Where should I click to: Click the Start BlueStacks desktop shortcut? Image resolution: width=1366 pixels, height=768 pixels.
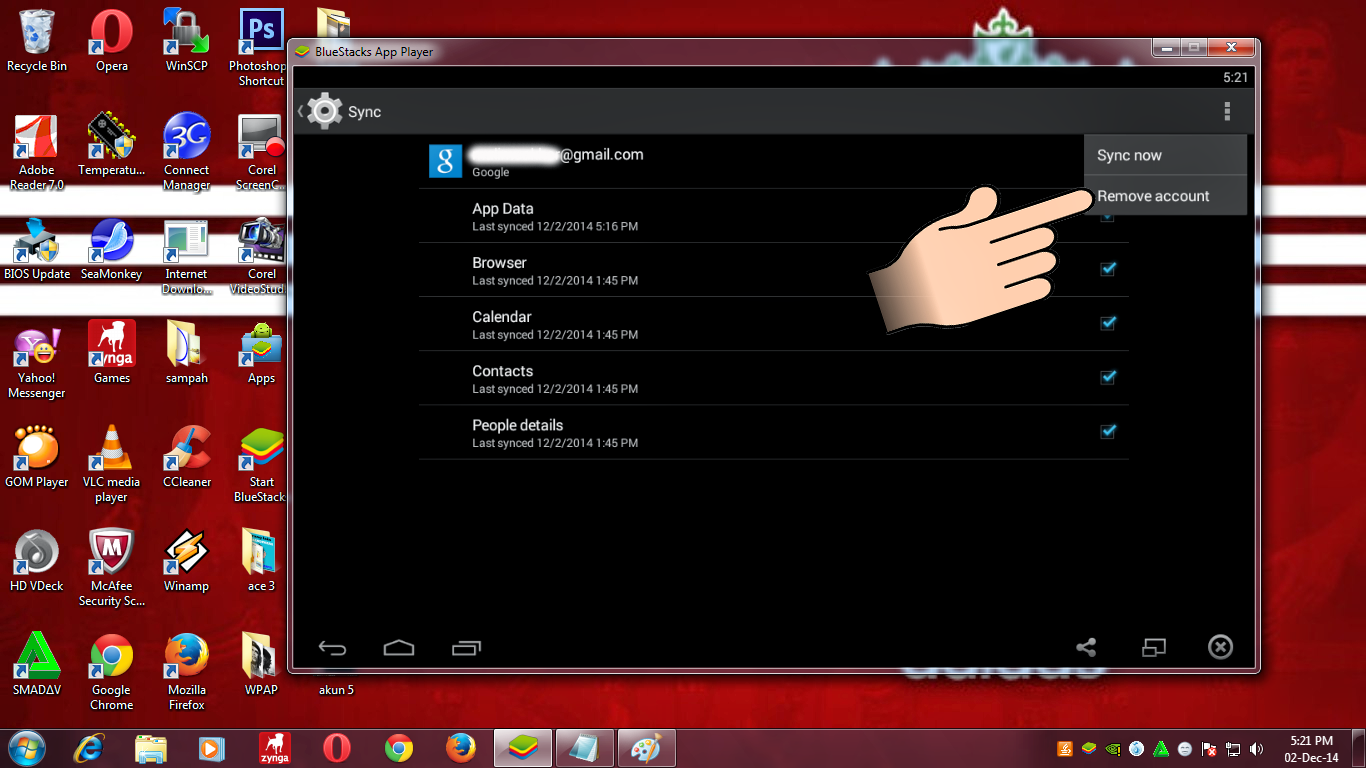[x=261, y=464]
